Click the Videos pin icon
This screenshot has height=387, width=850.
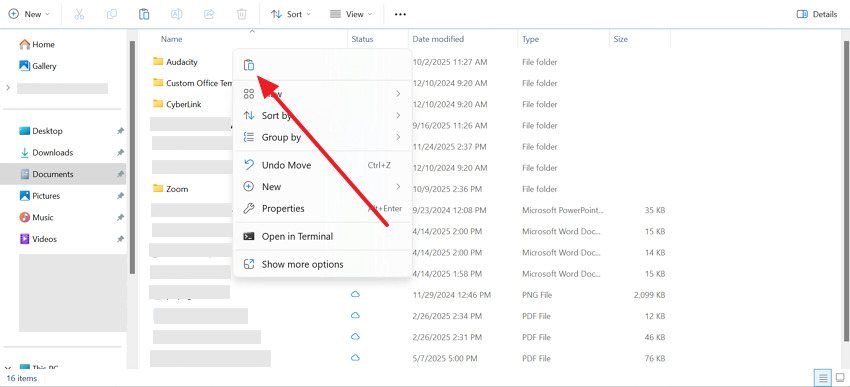pos(120,239)
